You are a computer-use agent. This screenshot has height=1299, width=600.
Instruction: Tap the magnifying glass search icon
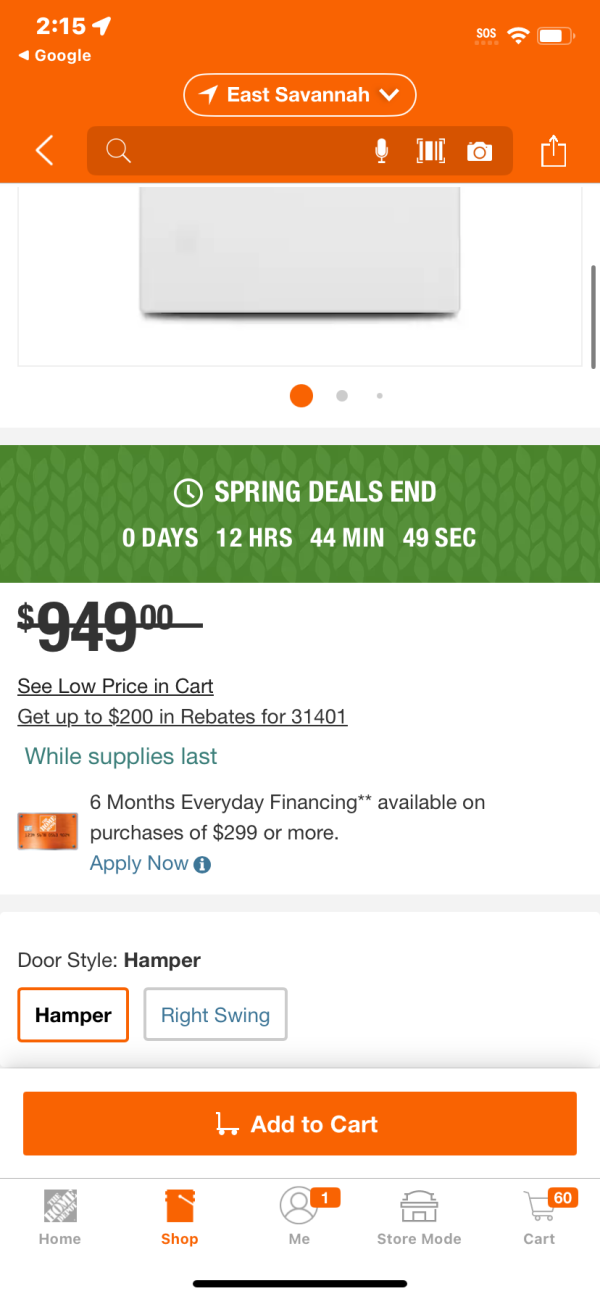[x=118, y=151]
